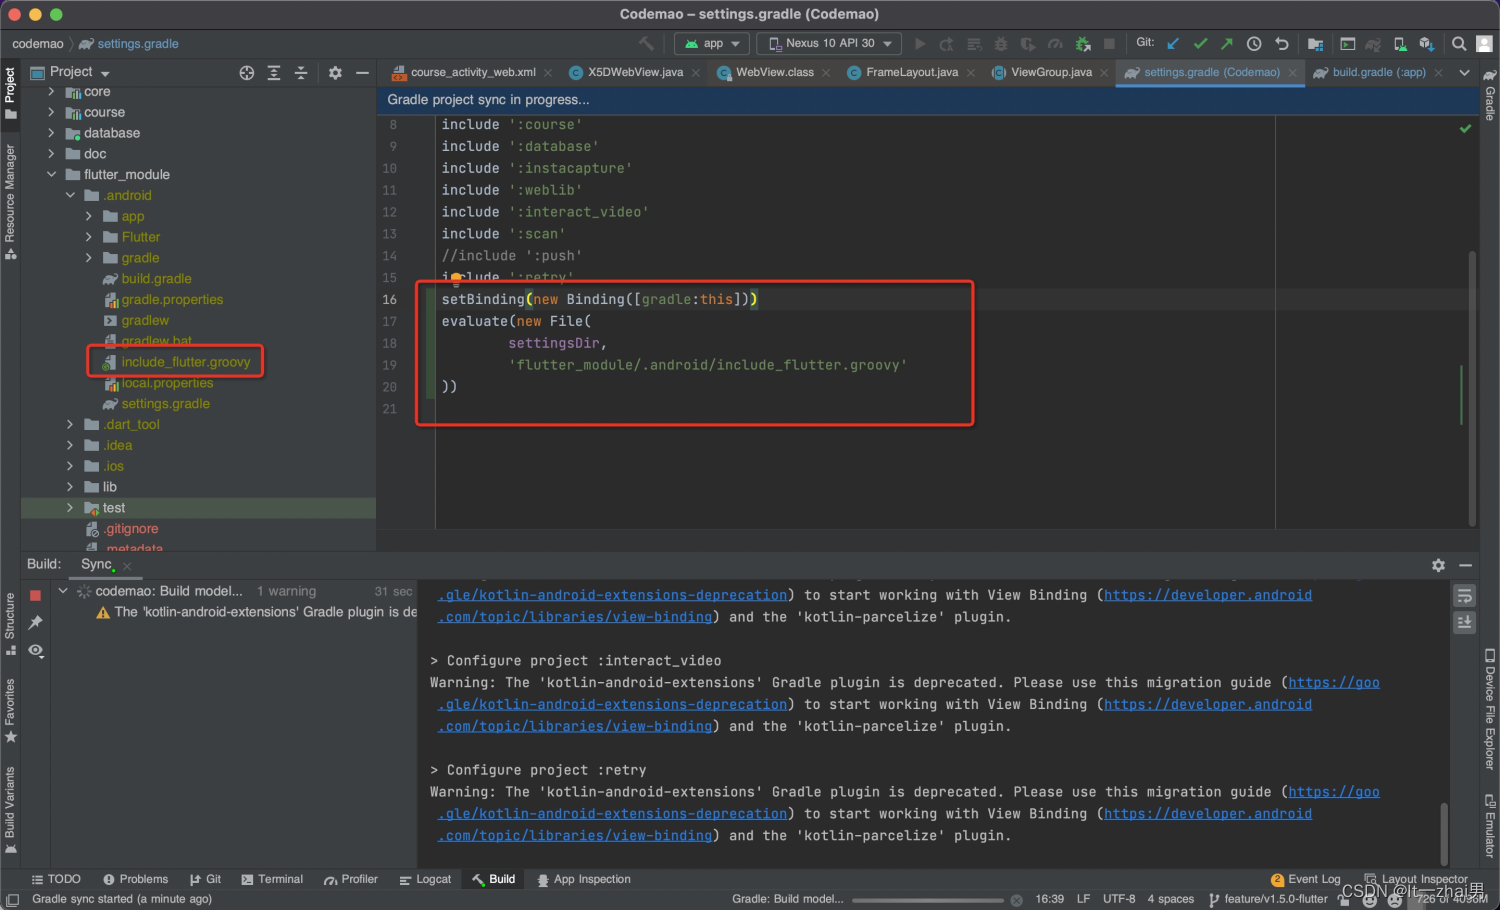
Task: Click the Attach Debugger to Android Process icon
Action: (1083, 44)
